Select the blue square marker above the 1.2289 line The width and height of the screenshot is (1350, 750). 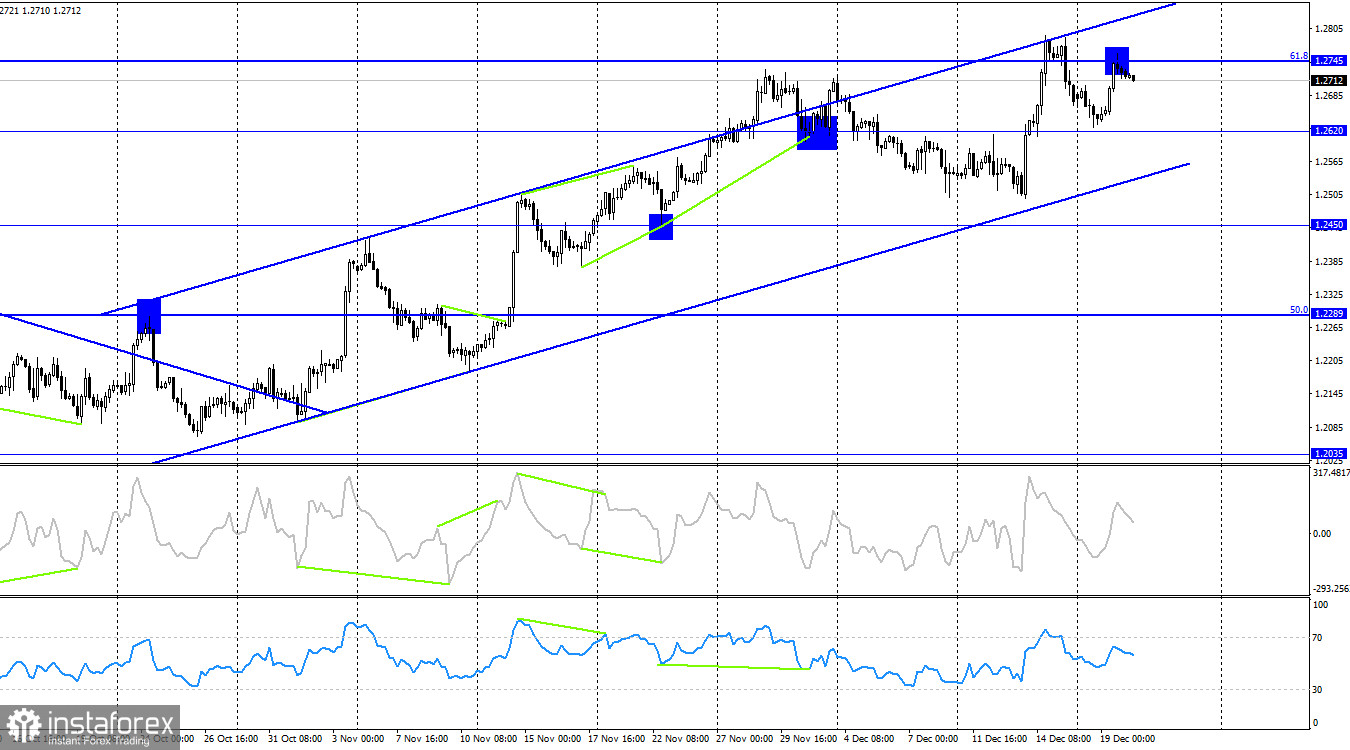(148, 315)
